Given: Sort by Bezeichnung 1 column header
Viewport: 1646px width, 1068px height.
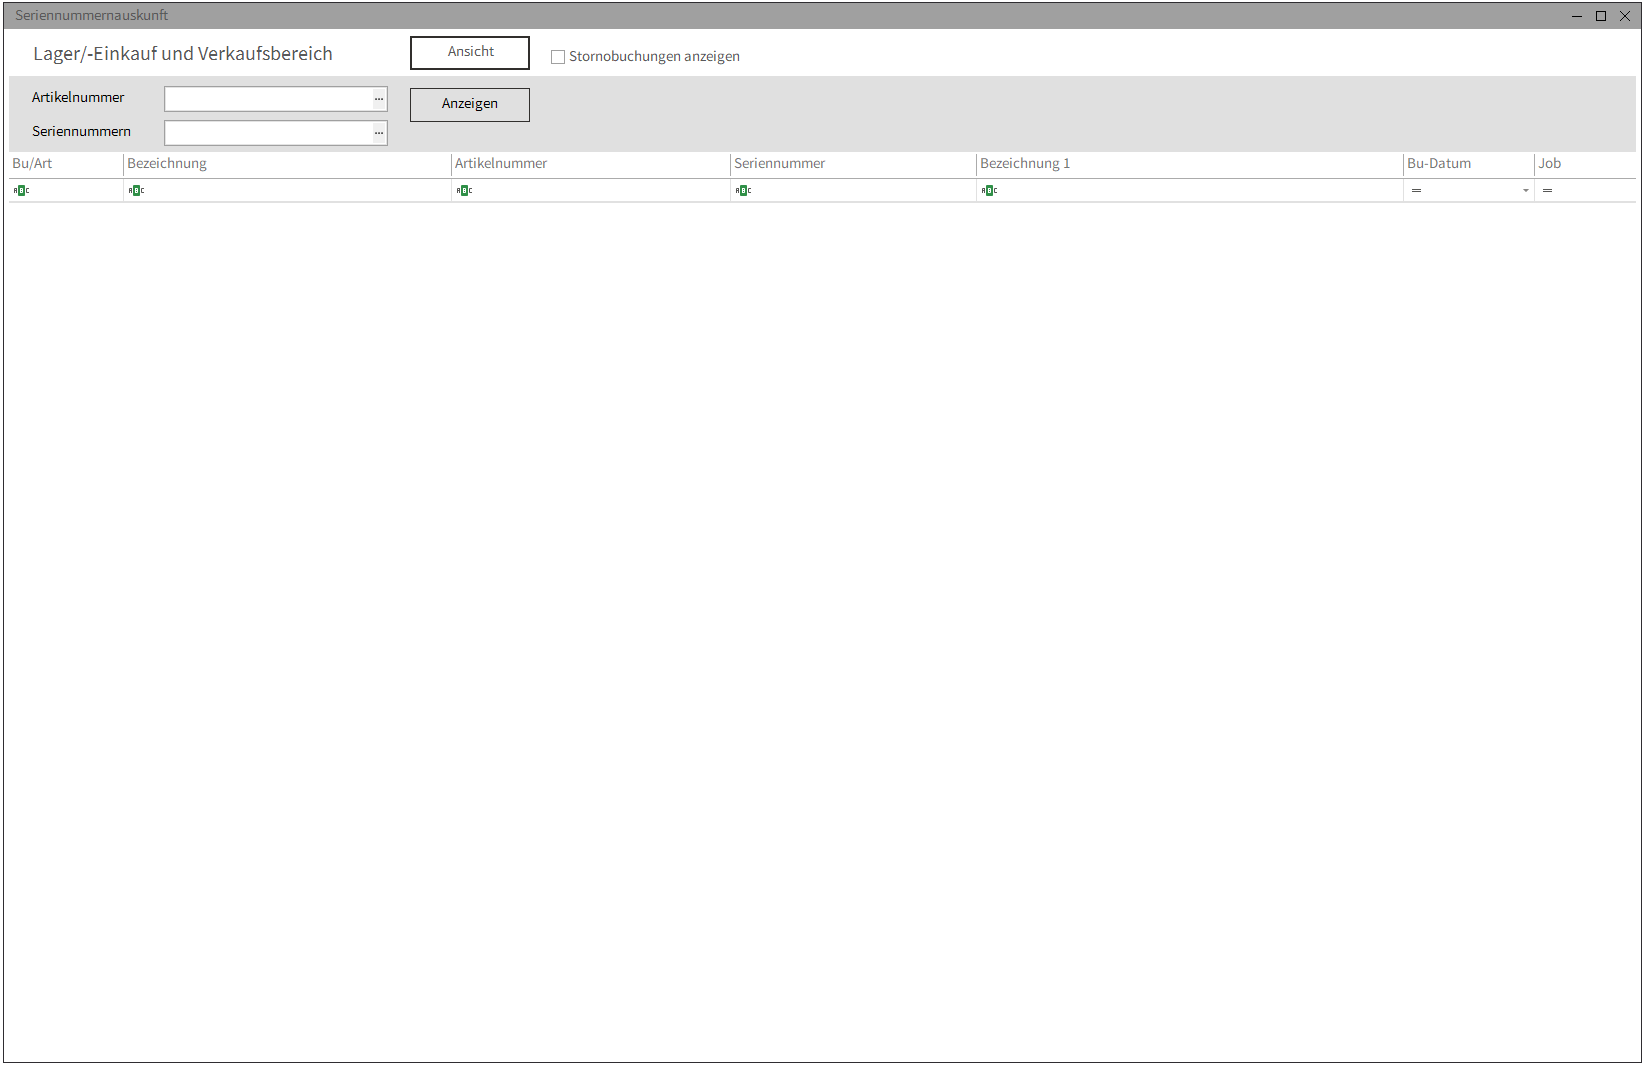Looking at the screenshot, I should [1190, 164].
